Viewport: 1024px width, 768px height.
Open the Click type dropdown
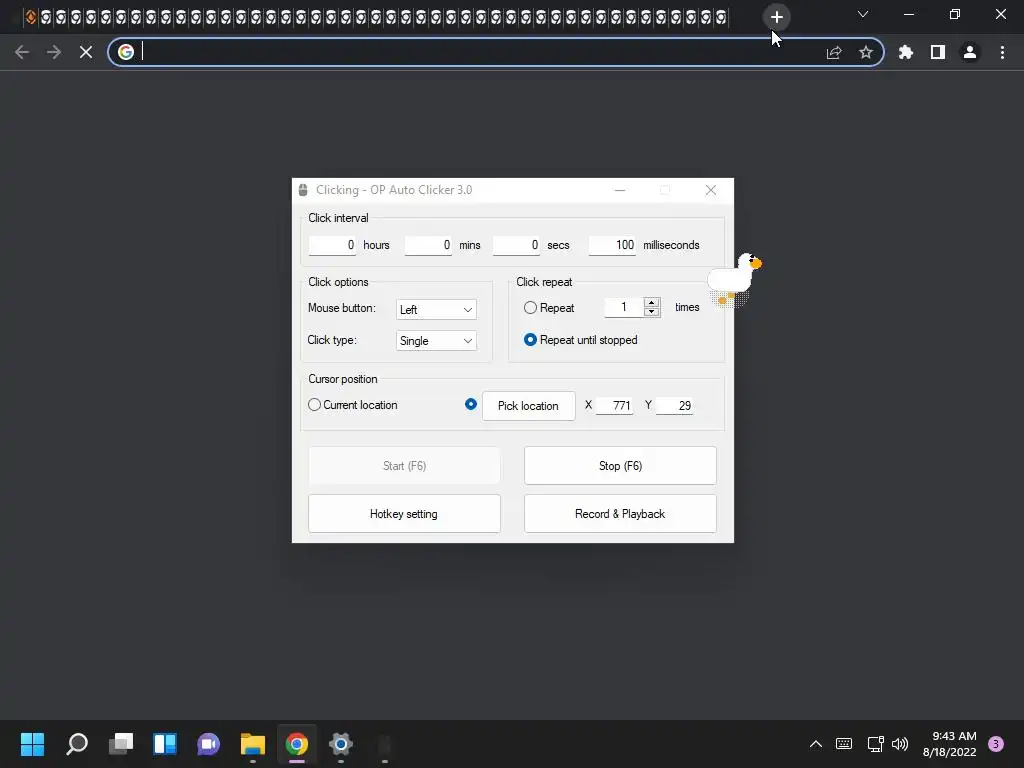(x=436, y=341)
